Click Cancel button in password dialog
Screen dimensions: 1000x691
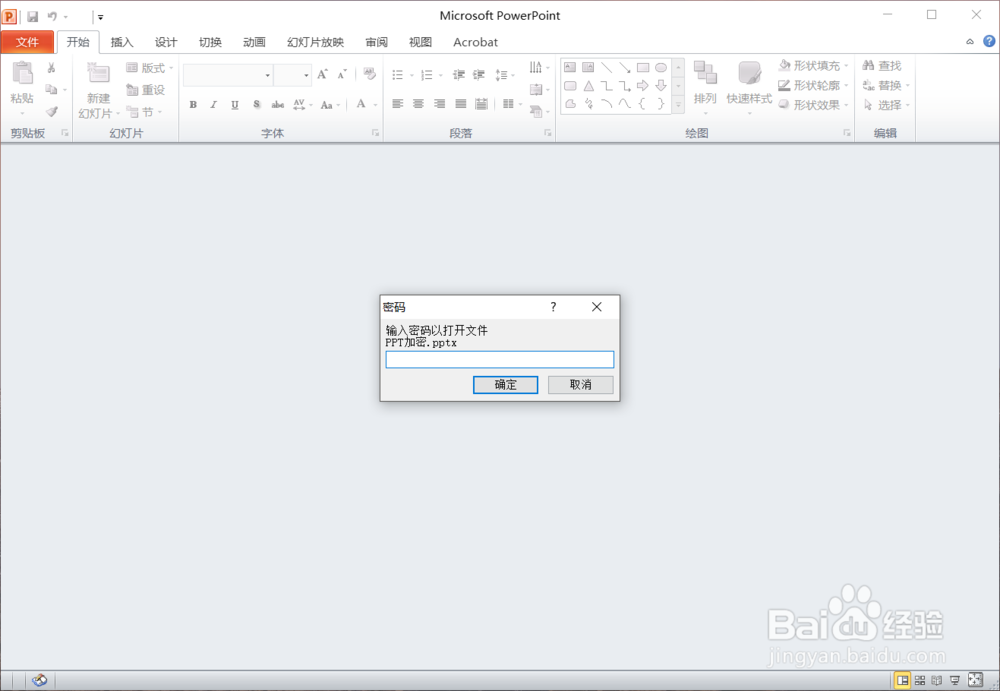580,385
